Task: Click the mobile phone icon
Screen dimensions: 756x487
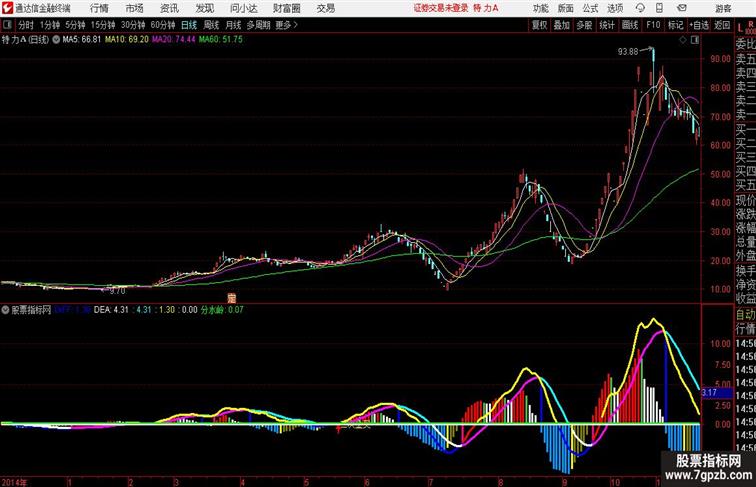Action: click(x=659, y=8)
